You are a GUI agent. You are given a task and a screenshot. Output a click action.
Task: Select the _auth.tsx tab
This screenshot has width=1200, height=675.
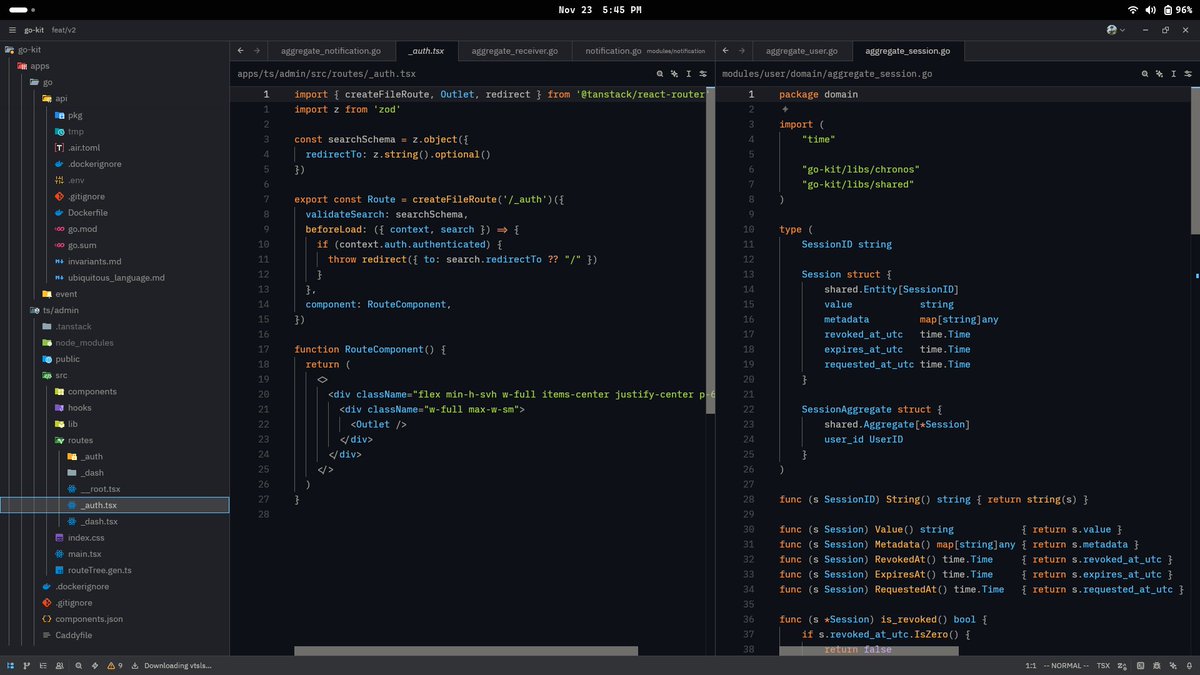click(426, 50)
